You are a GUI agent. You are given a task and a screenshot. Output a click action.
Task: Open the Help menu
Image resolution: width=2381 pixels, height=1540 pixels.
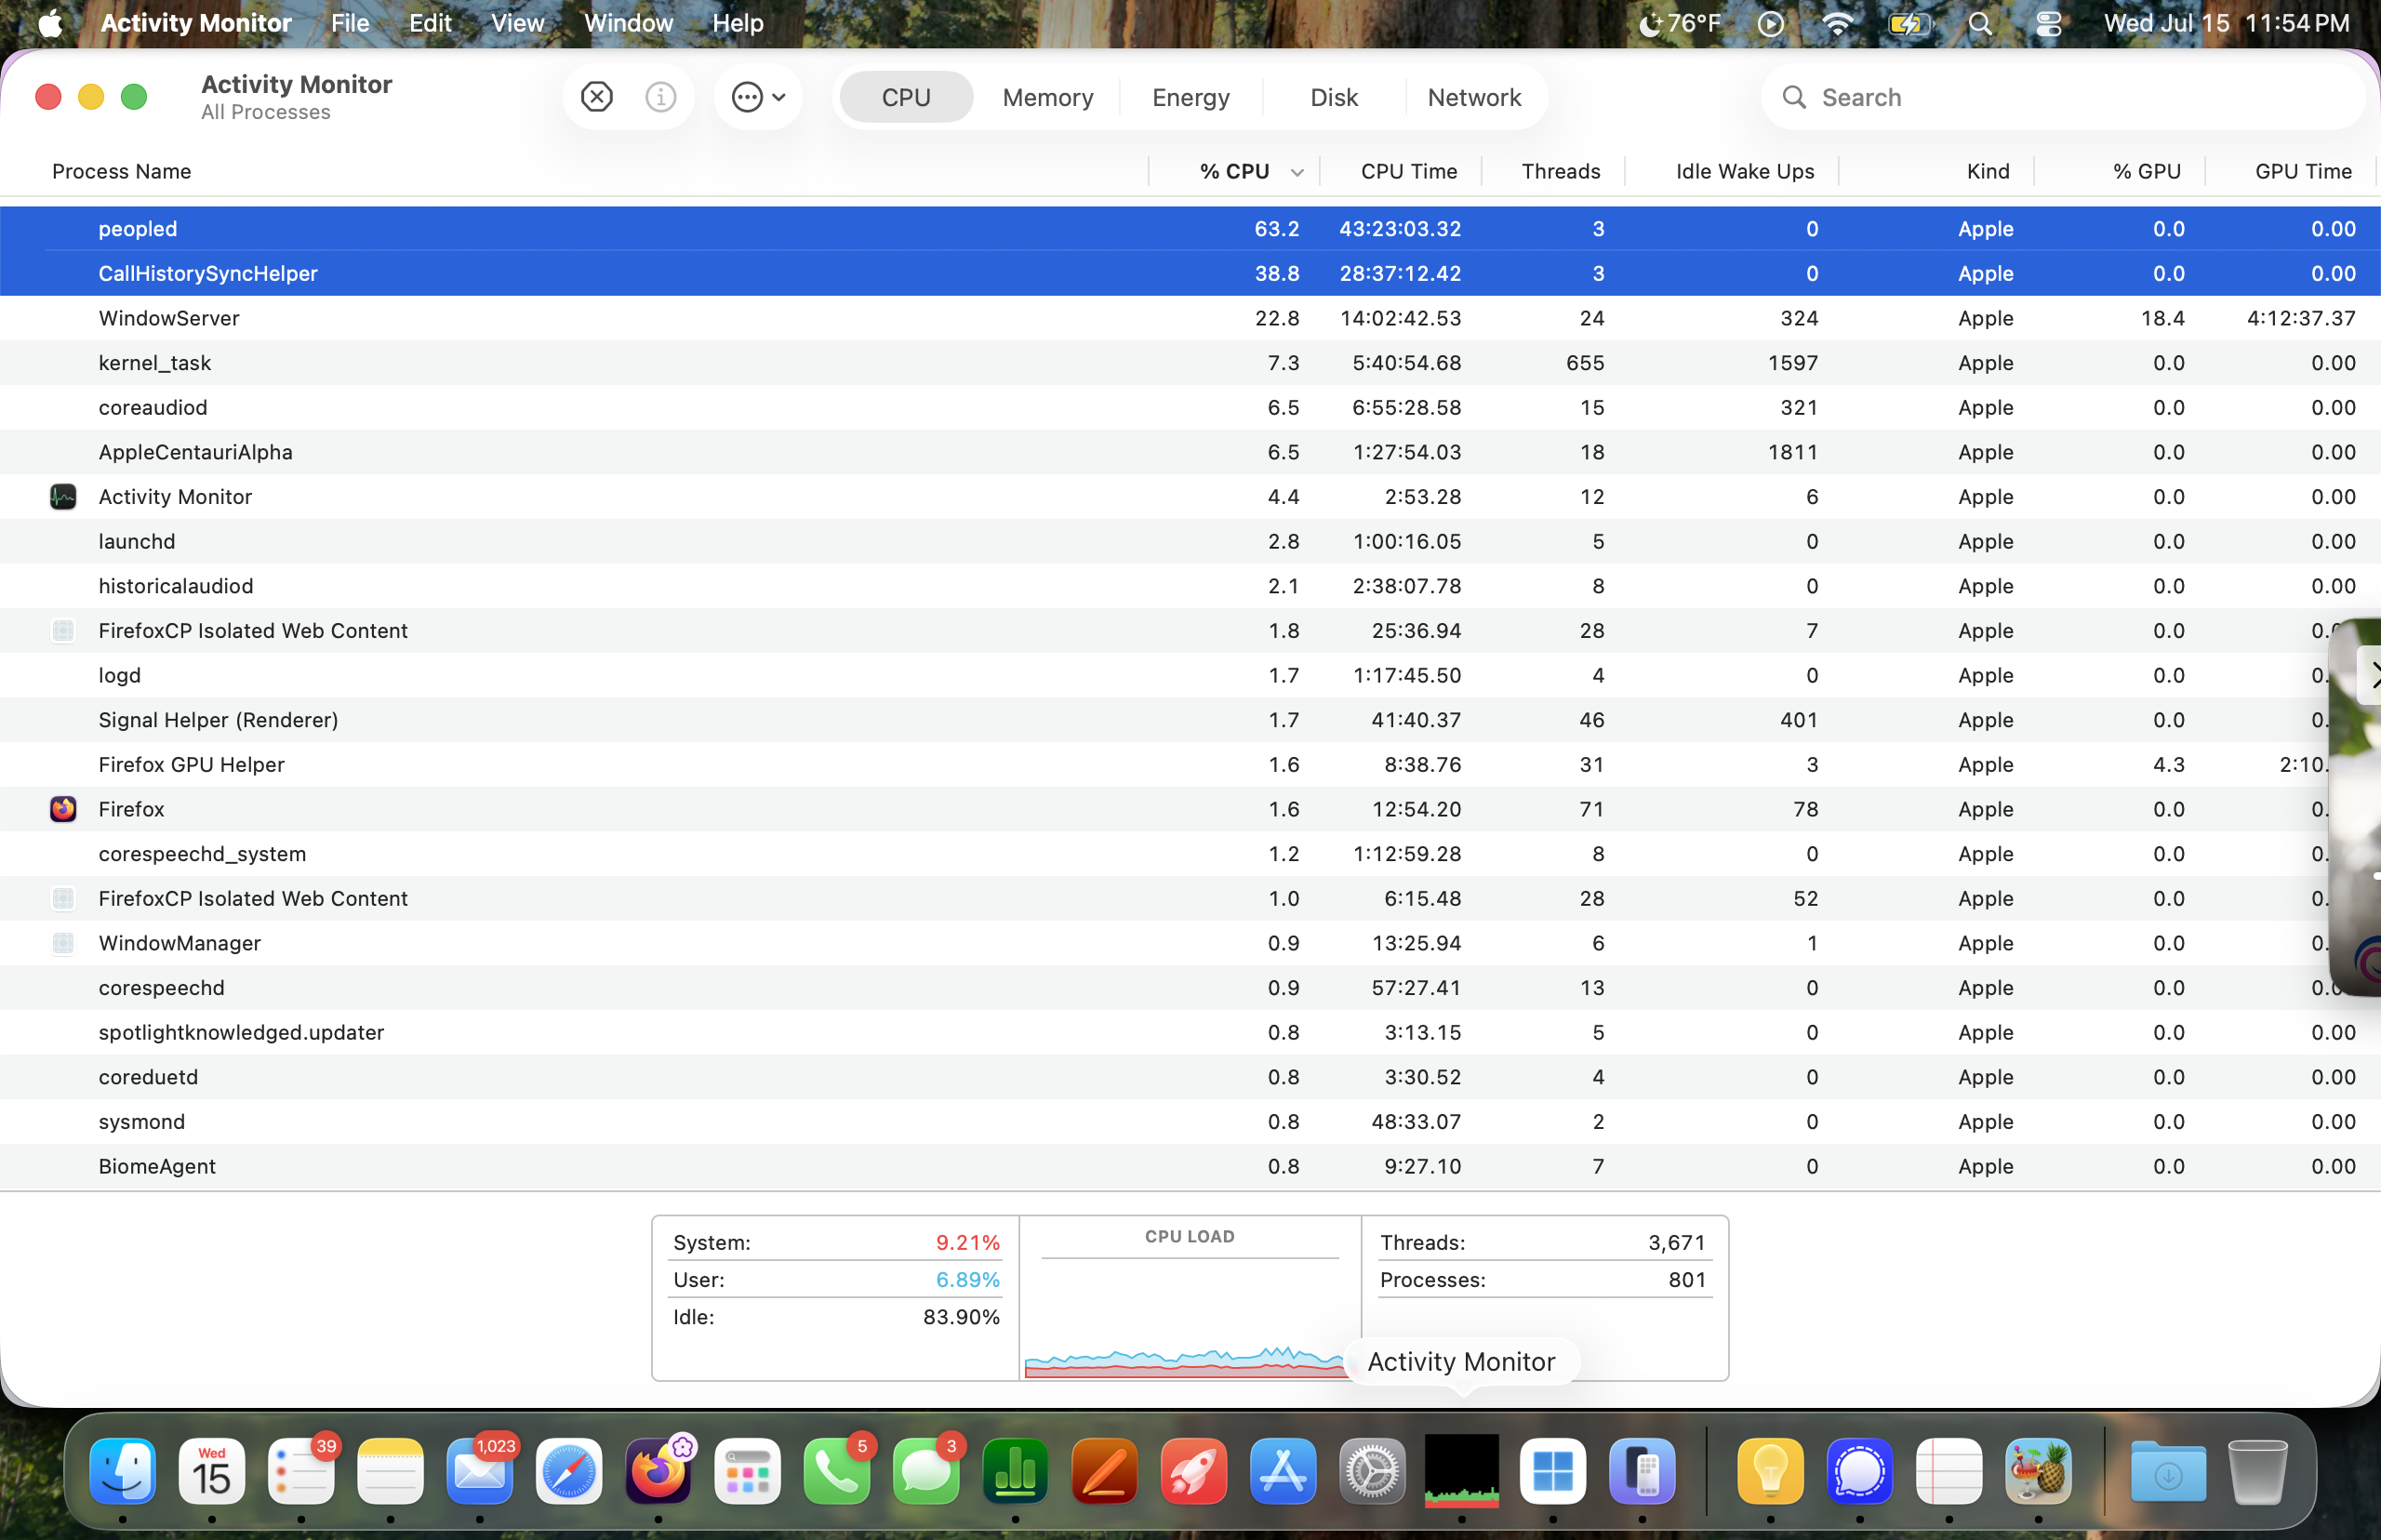738,23
